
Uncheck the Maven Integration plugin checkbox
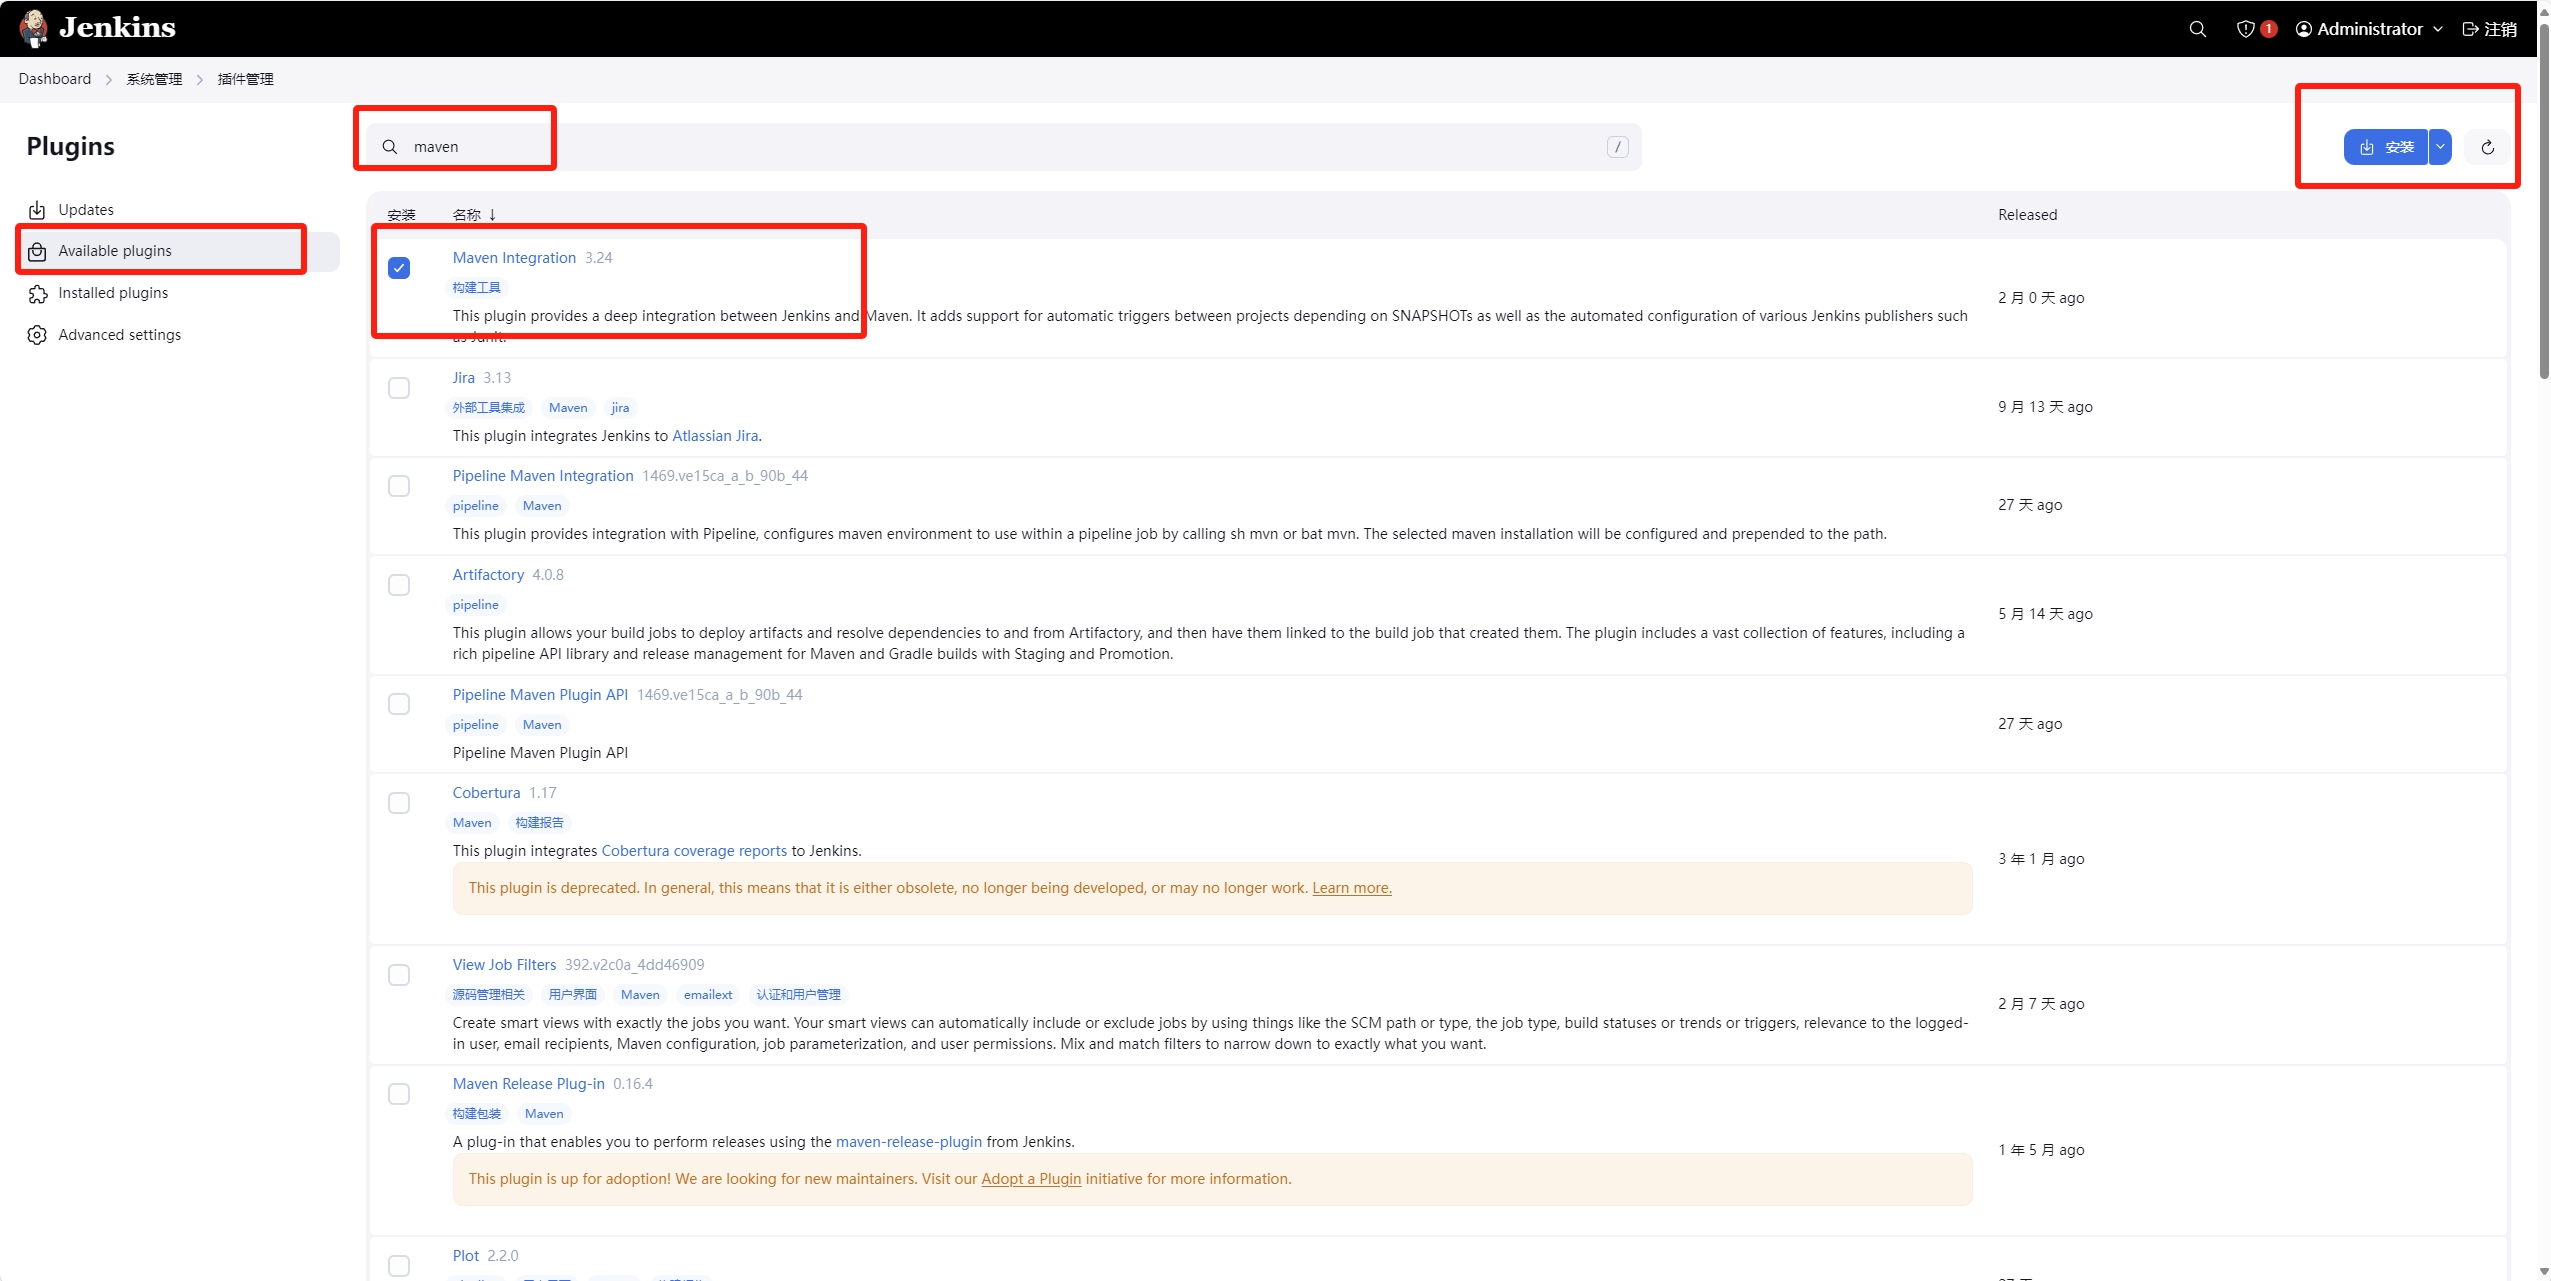(399, 268)
